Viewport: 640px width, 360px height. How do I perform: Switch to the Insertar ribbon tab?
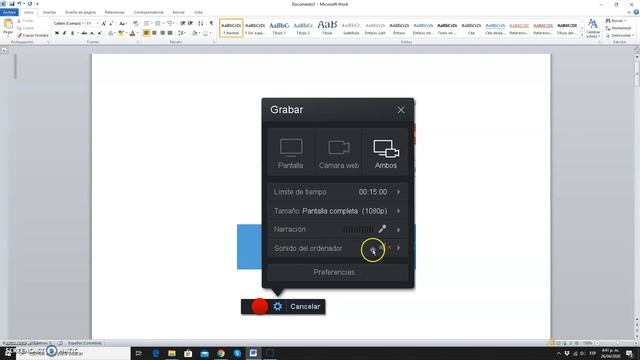pos(49,12)
